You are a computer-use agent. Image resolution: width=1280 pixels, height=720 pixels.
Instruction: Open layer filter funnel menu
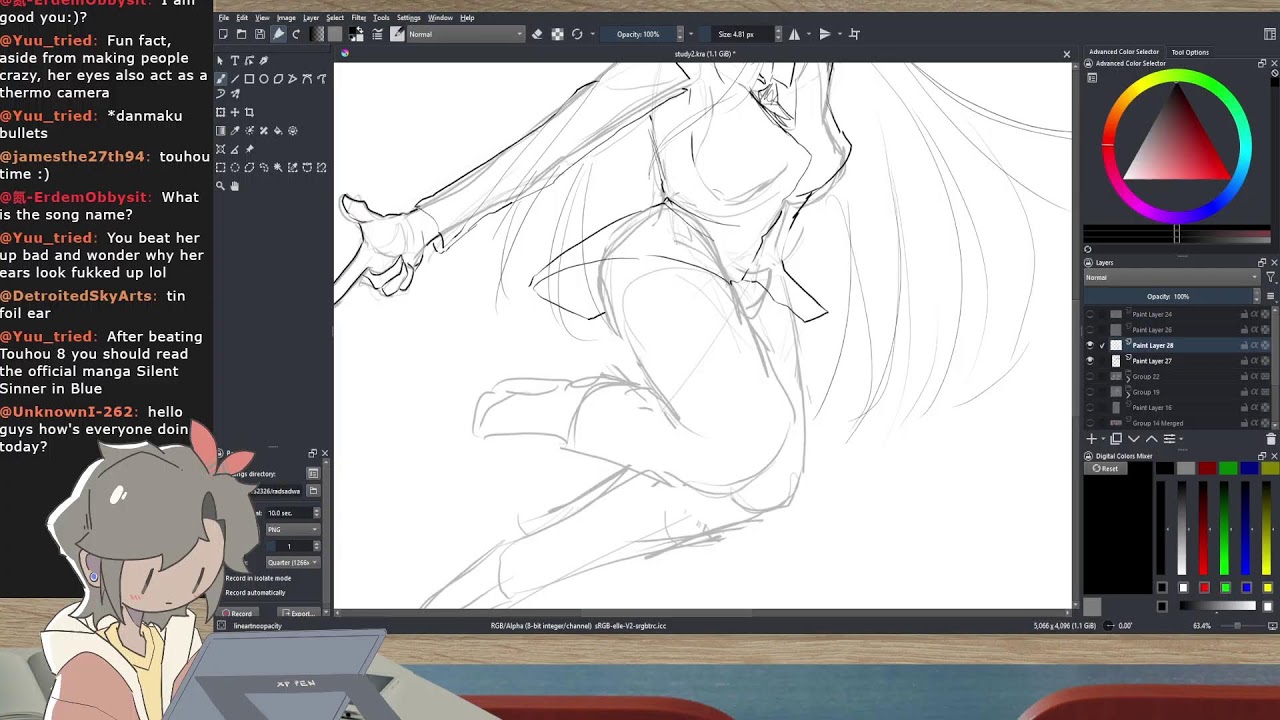pos(1271,277)
